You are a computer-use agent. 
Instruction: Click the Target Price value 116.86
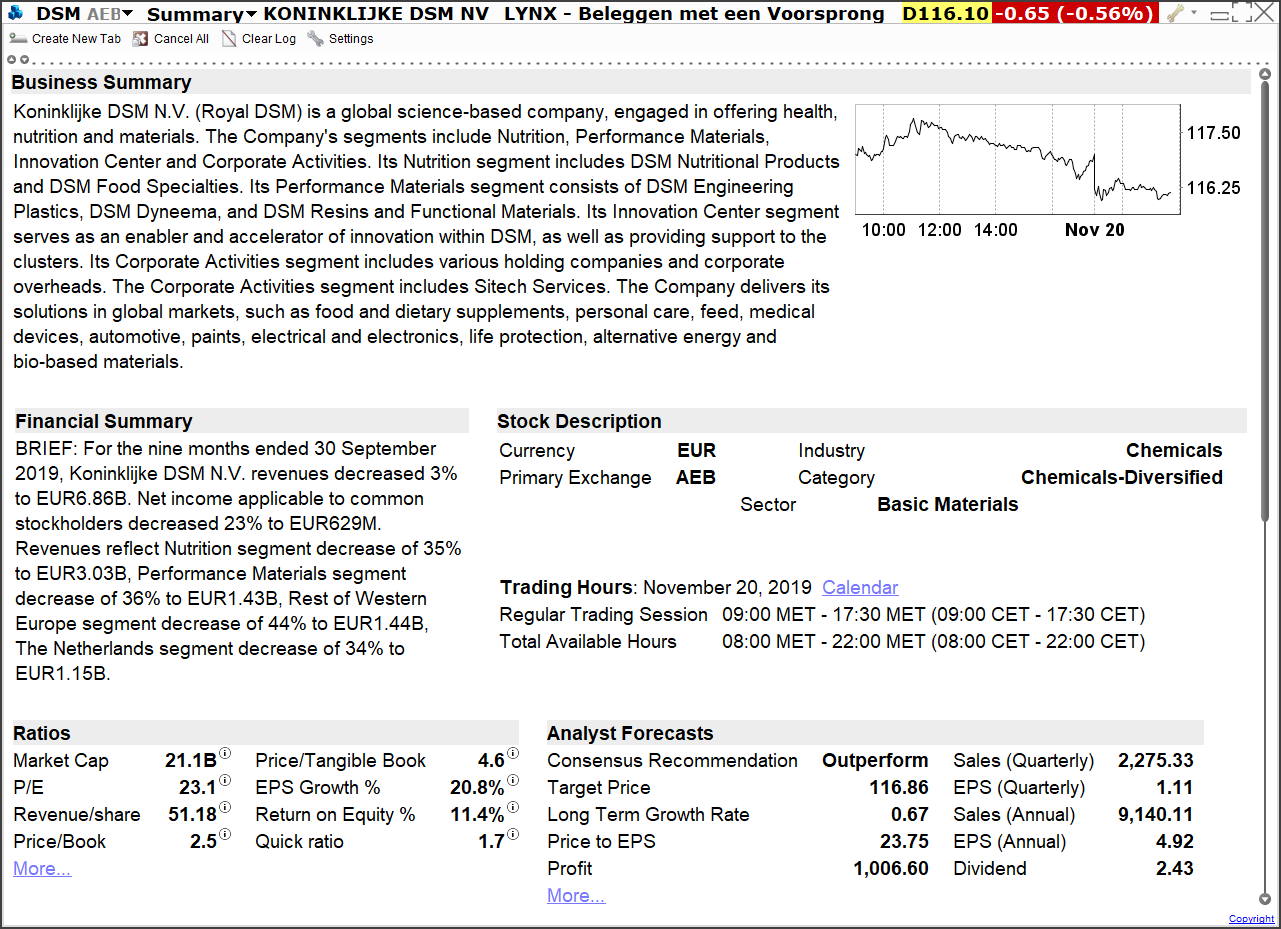(x=900, y=787)
